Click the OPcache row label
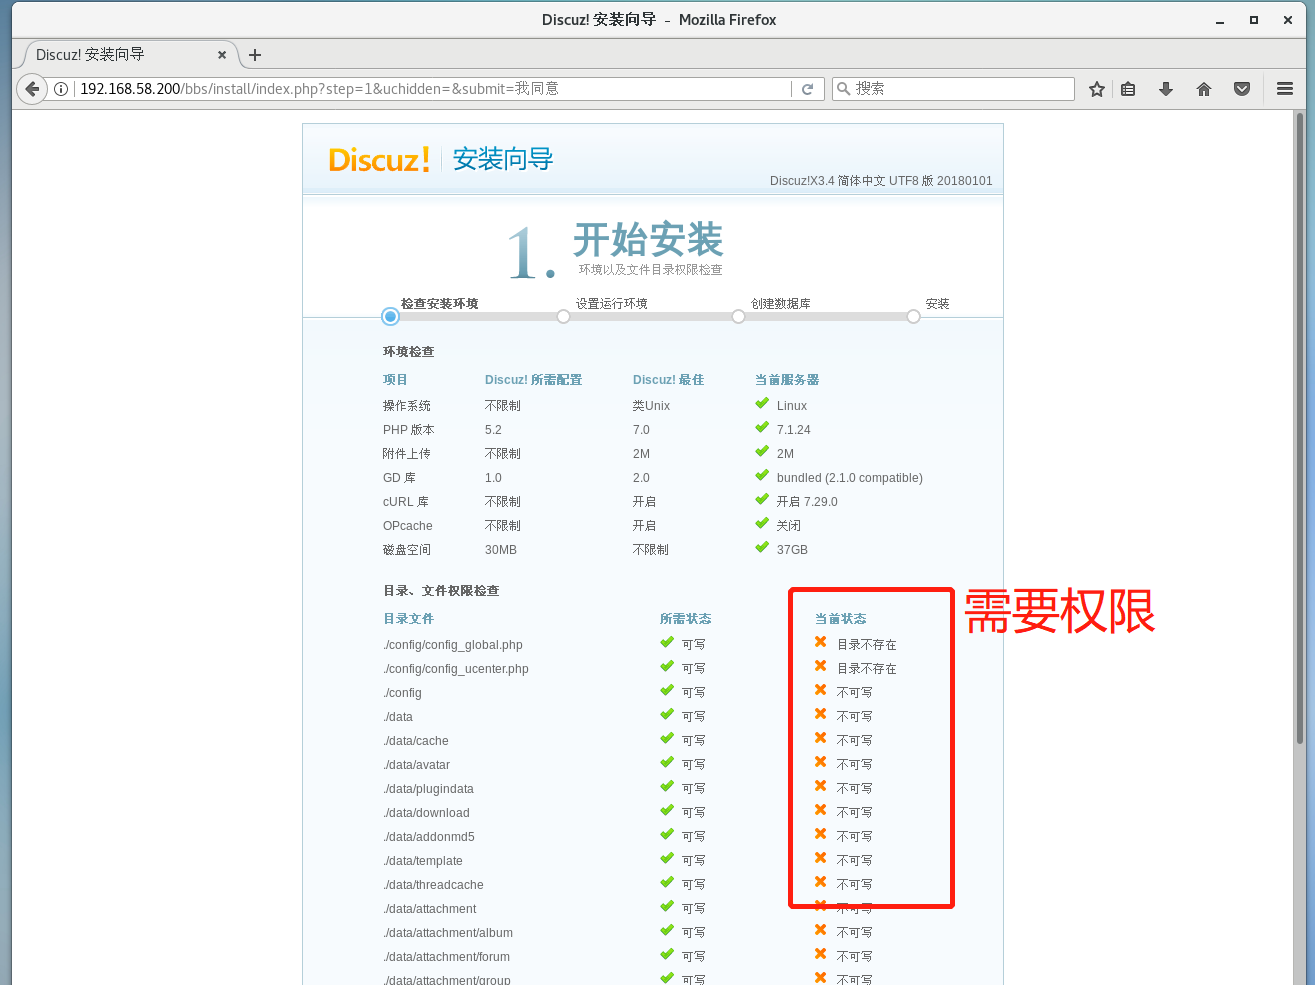Viewport: 1315px width, 985px height. click(408, 526)
